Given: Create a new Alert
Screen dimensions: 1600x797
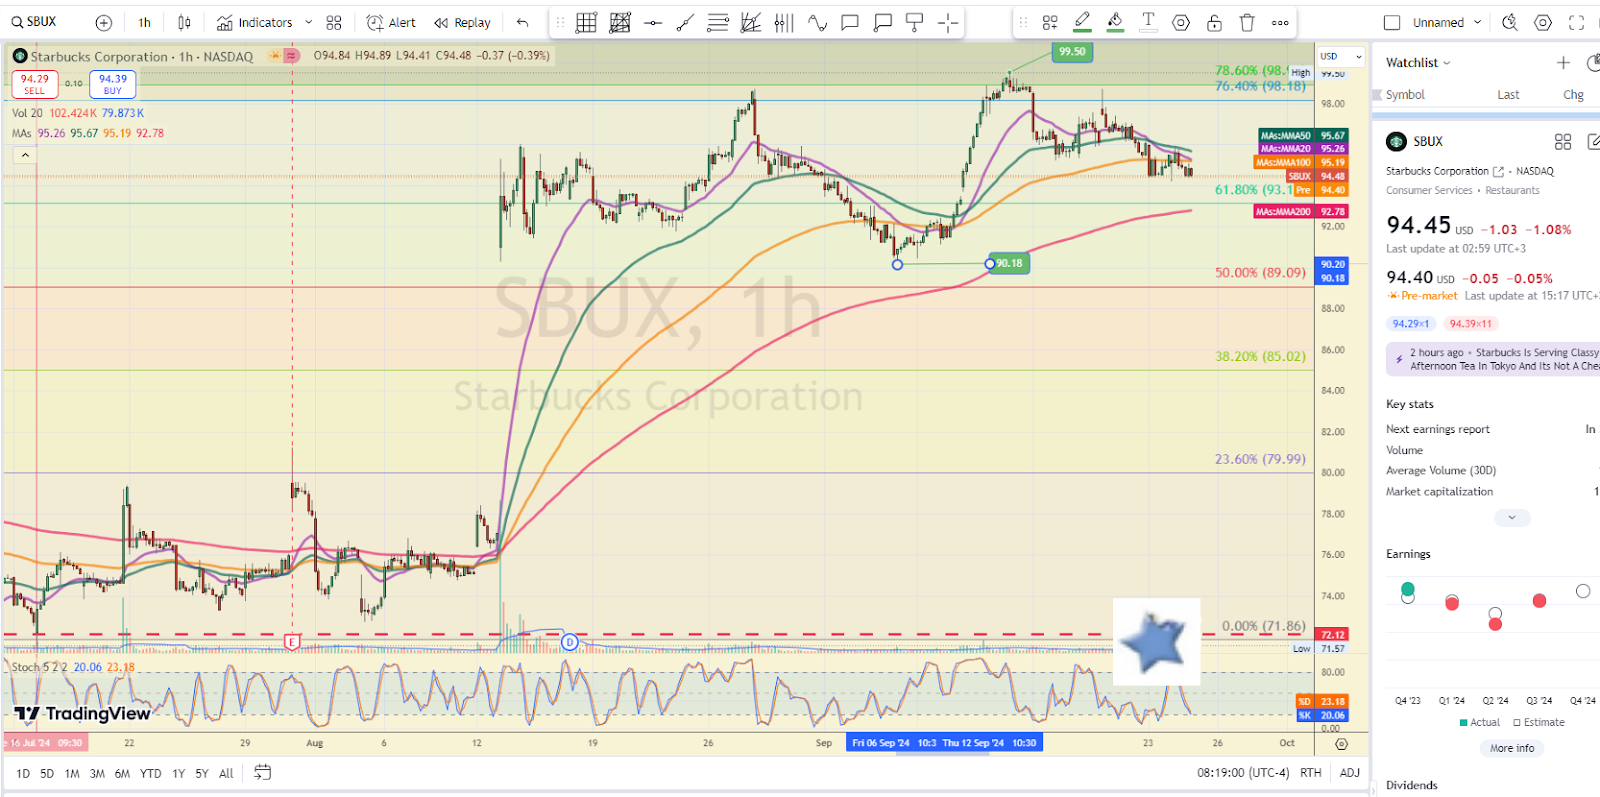Looking at the screenshot, I should tap(391, 23).
